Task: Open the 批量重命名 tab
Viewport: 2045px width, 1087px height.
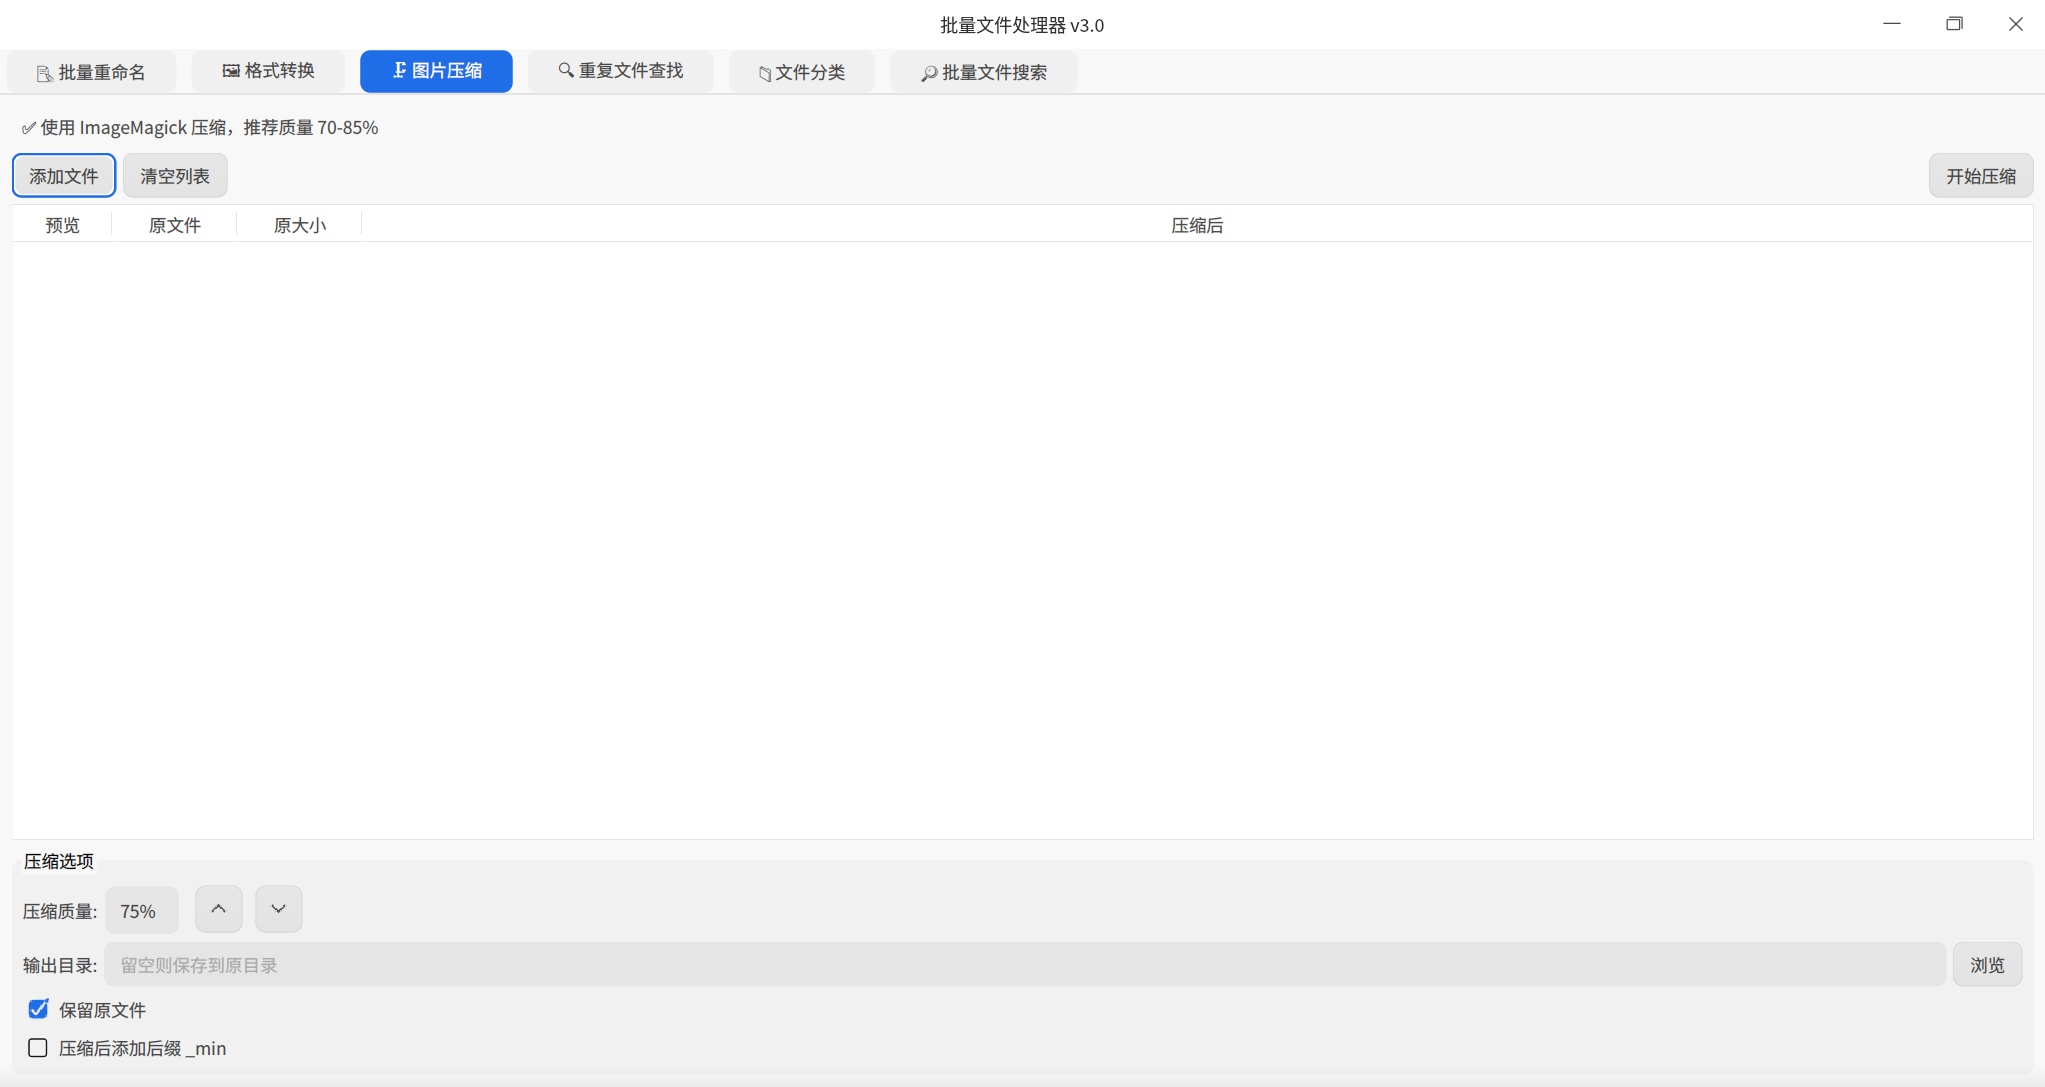Action: tap(91, 72)
